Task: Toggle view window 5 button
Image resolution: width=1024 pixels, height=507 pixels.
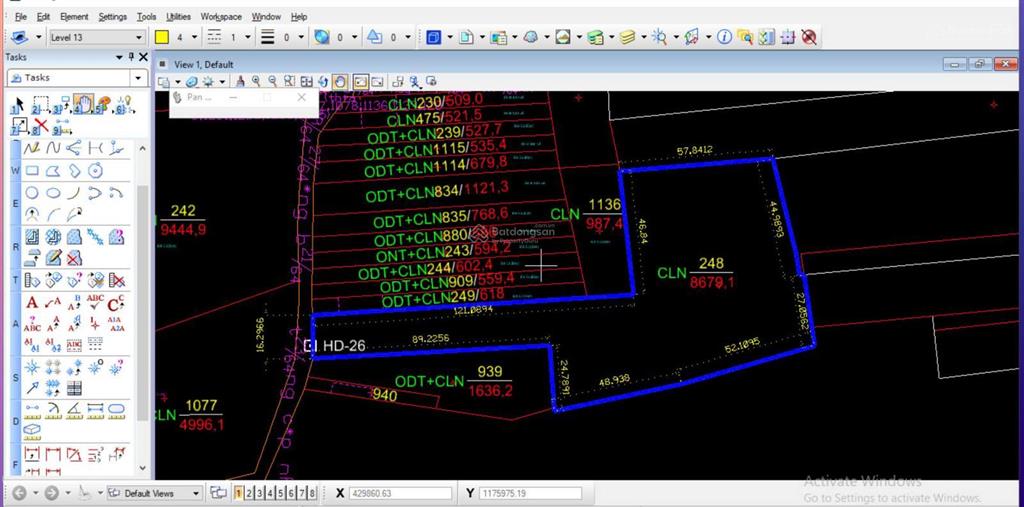Action: coord(280,493)
